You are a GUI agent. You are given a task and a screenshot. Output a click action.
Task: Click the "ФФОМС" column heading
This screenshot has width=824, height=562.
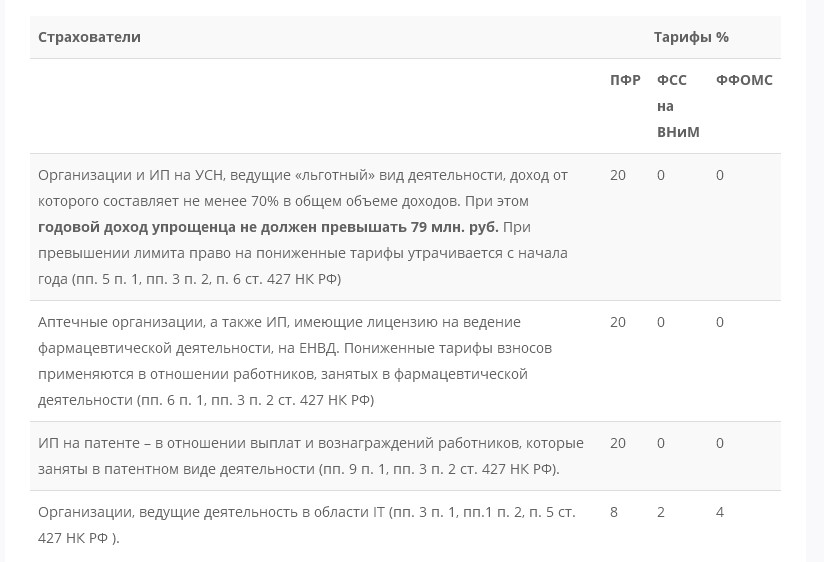click(744, 80)
